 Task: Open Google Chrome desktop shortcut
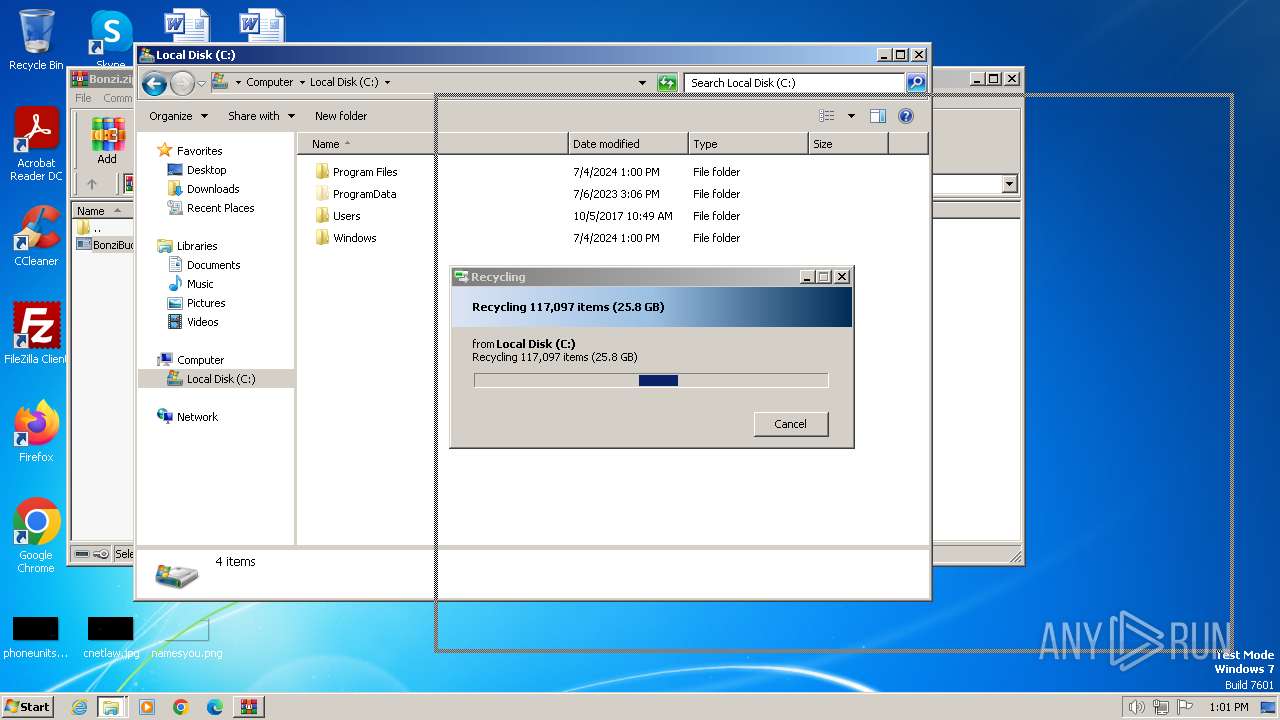36,535
